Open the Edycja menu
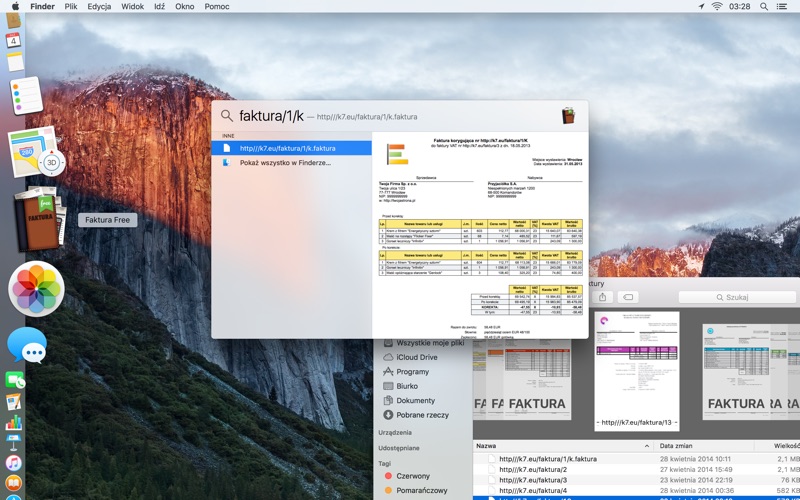The width and height of the screenshot is (800, 500). coord(99,7)
